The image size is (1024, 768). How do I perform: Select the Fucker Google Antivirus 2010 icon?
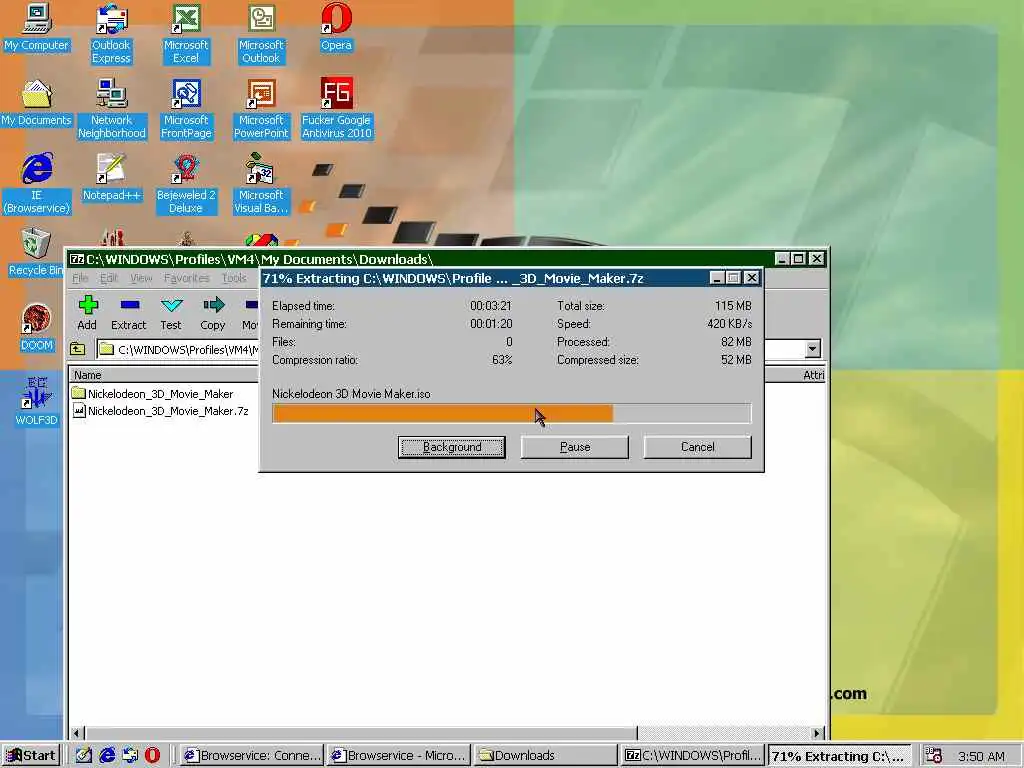(336, 109)
